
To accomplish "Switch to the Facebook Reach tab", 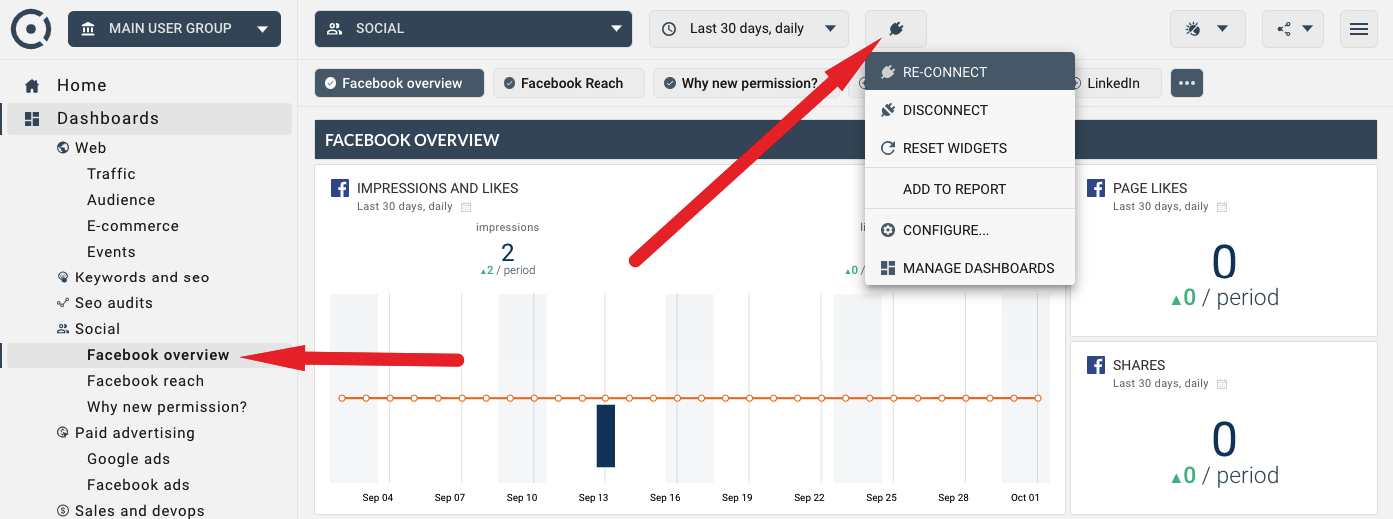I will pos(569,83).
